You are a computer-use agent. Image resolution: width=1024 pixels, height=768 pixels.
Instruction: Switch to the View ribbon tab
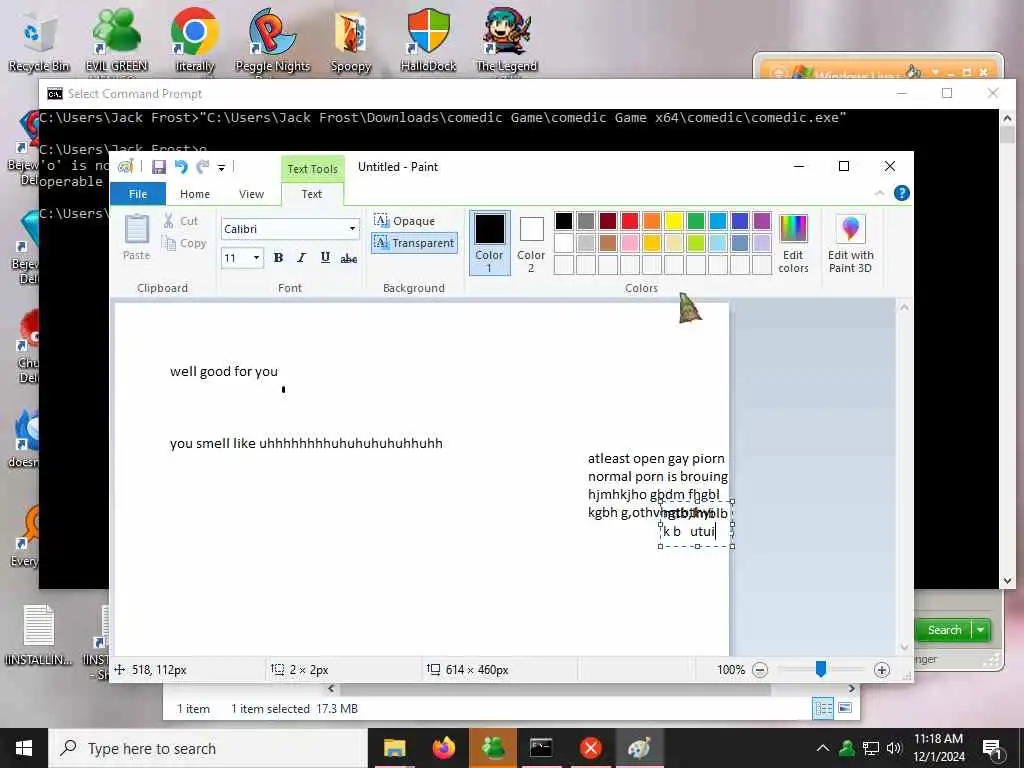pyautogui.click(x=251, y=194)
